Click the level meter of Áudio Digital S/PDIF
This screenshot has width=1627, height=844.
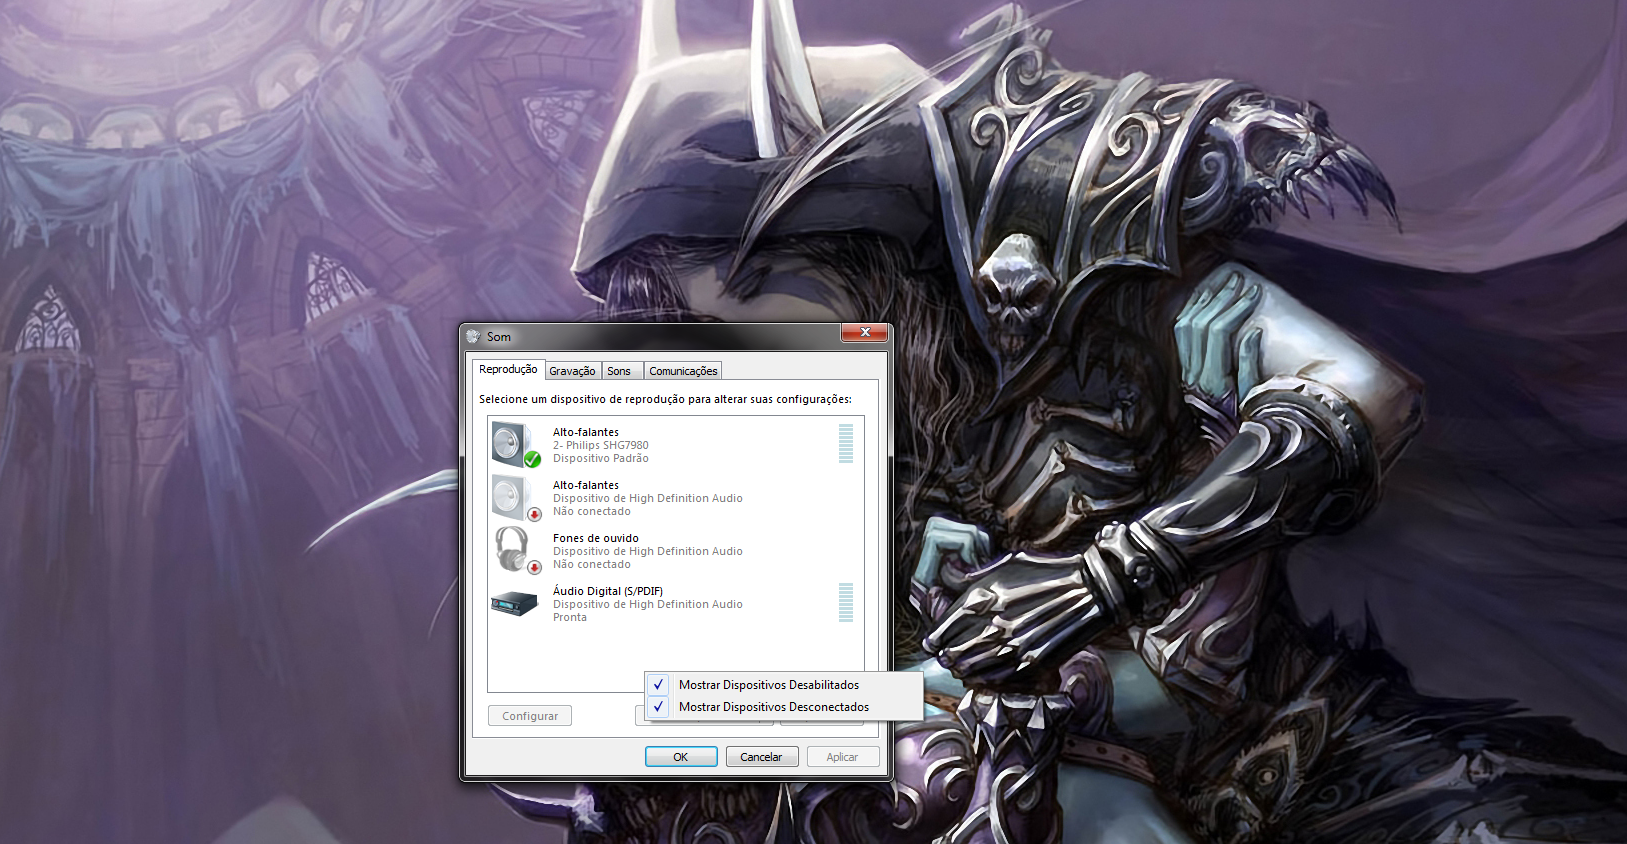pos(846,603)
